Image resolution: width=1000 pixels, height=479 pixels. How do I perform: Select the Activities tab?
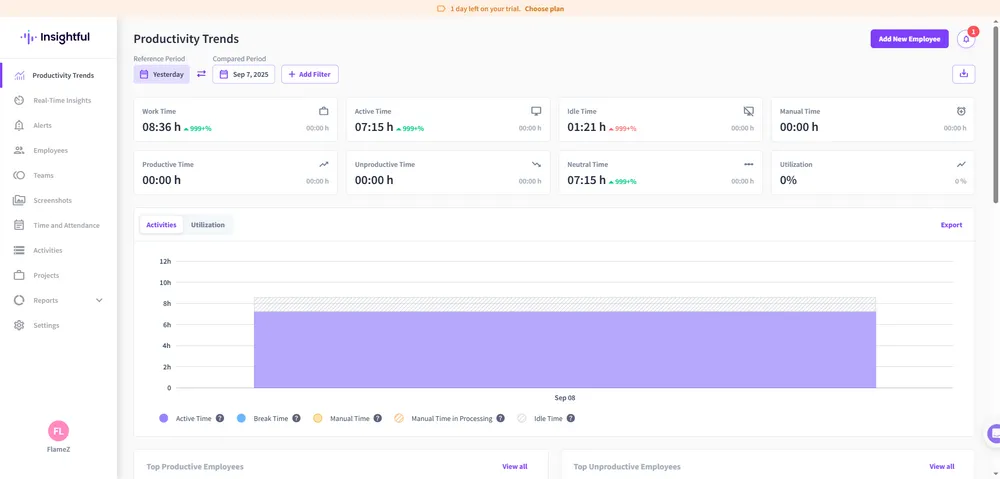161,225
